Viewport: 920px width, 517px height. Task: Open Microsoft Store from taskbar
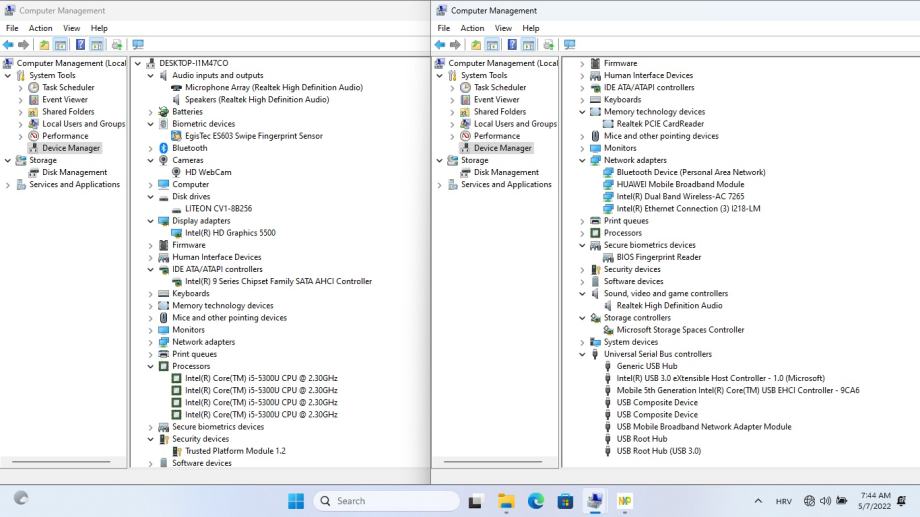pyautogui.click(x=565, y=501)
